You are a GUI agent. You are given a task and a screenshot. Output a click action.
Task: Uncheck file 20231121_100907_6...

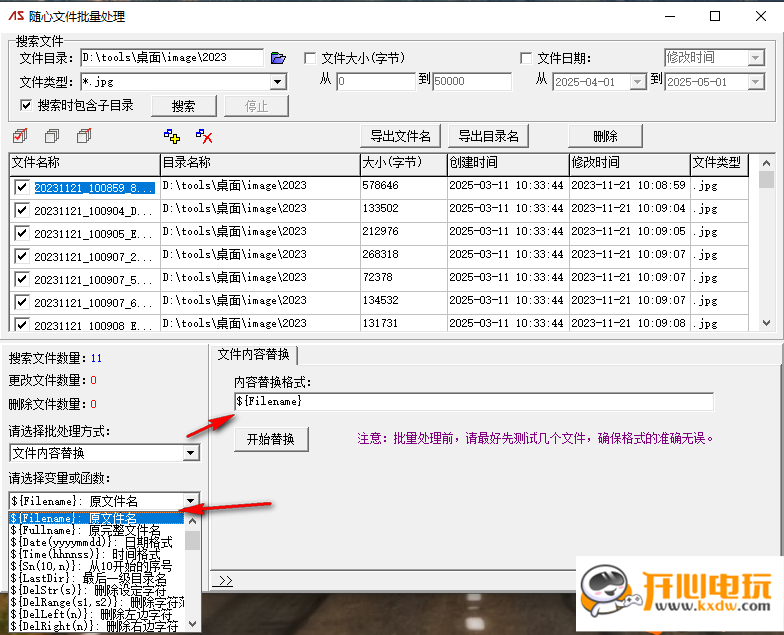point(22,302)
